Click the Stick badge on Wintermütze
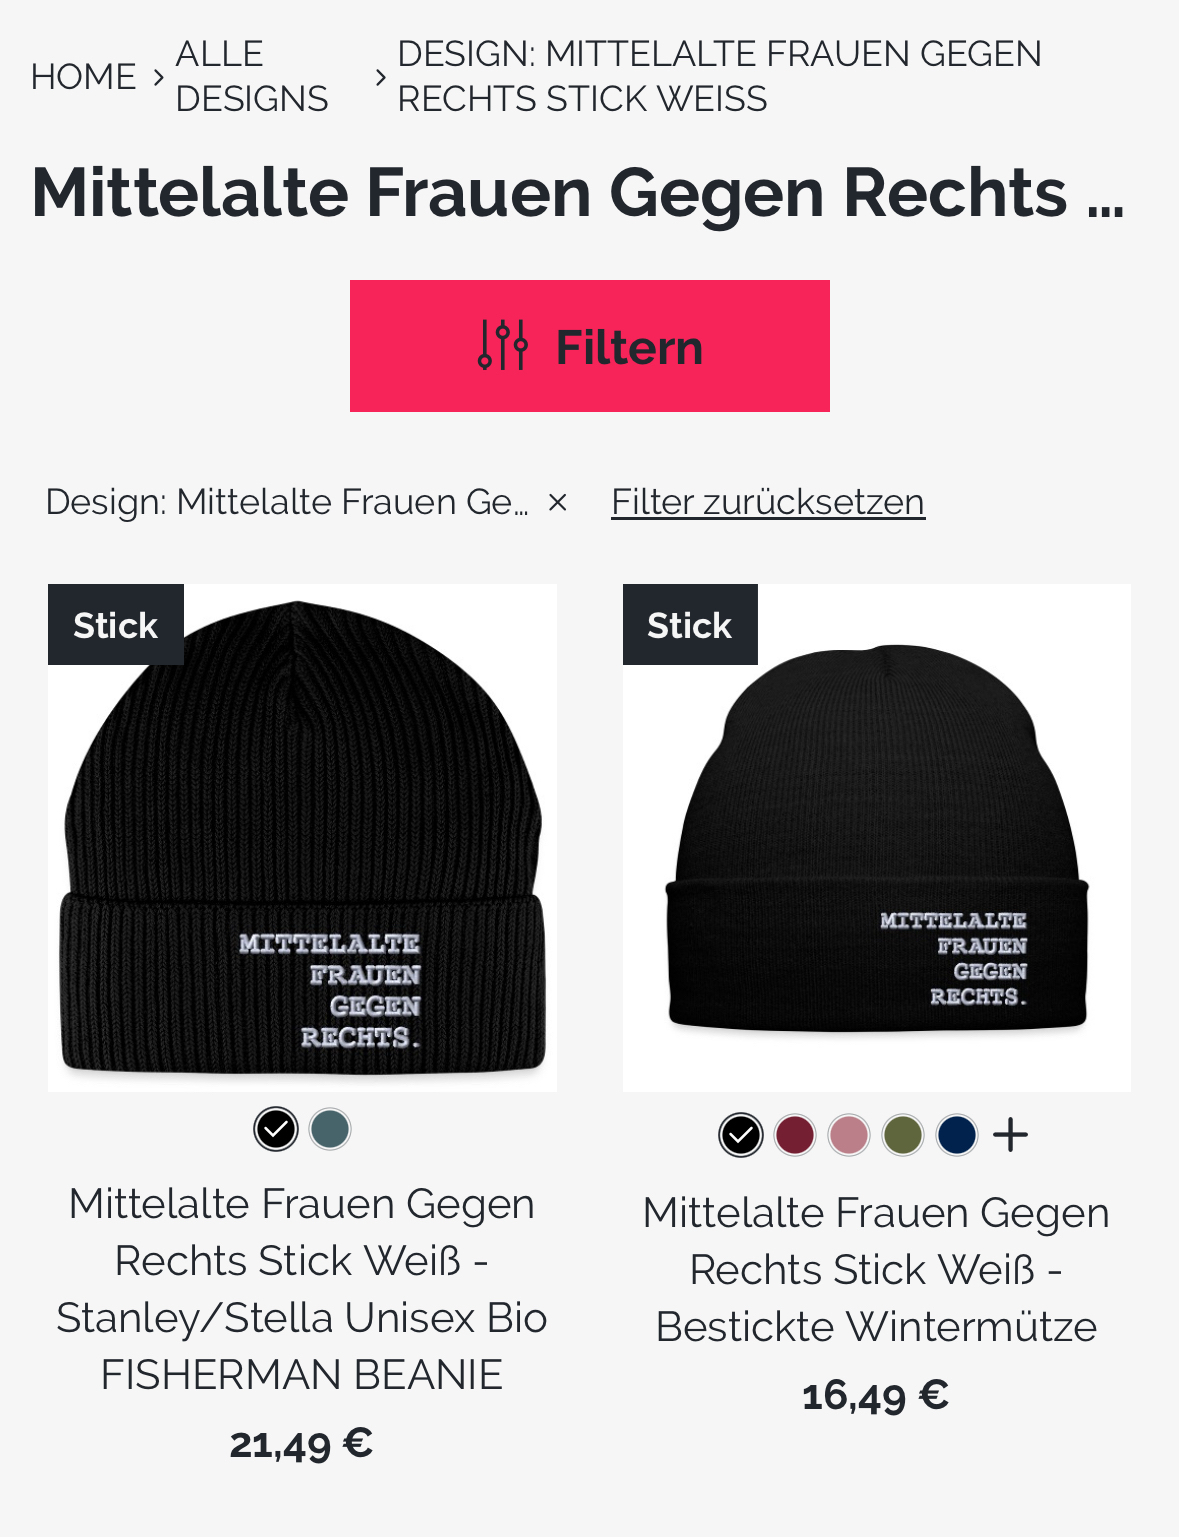Image resolution: width=1179 pixels, height=1537 pixels. (x=690, y=625)
